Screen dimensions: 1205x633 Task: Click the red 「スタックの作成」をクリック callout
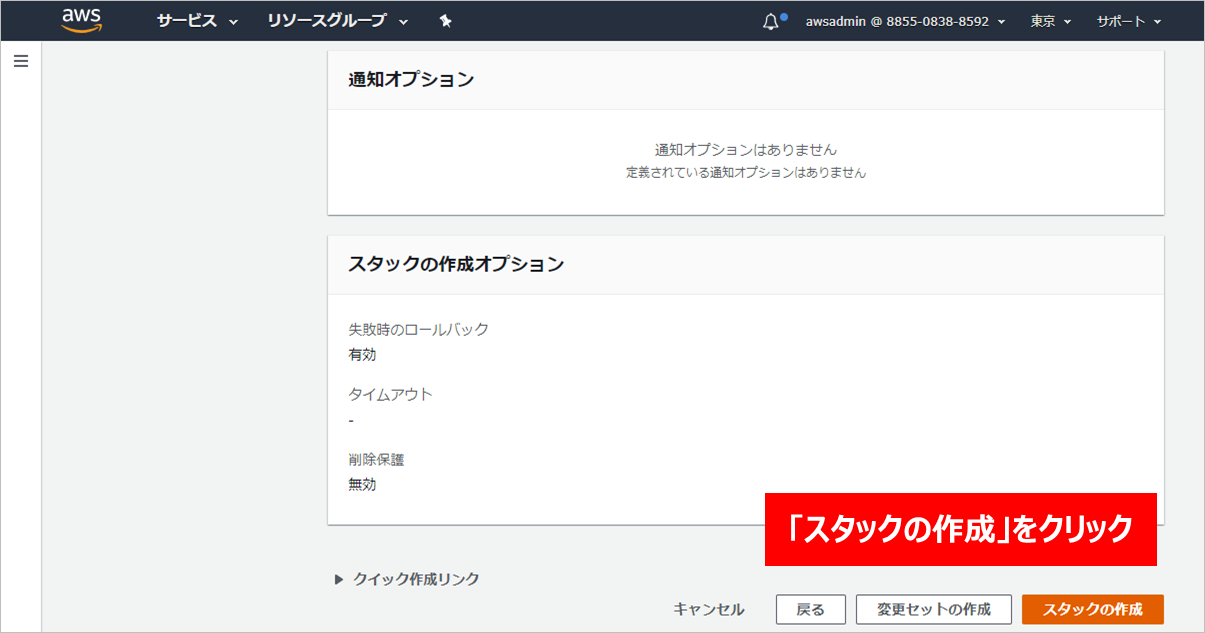pos(960,529)
